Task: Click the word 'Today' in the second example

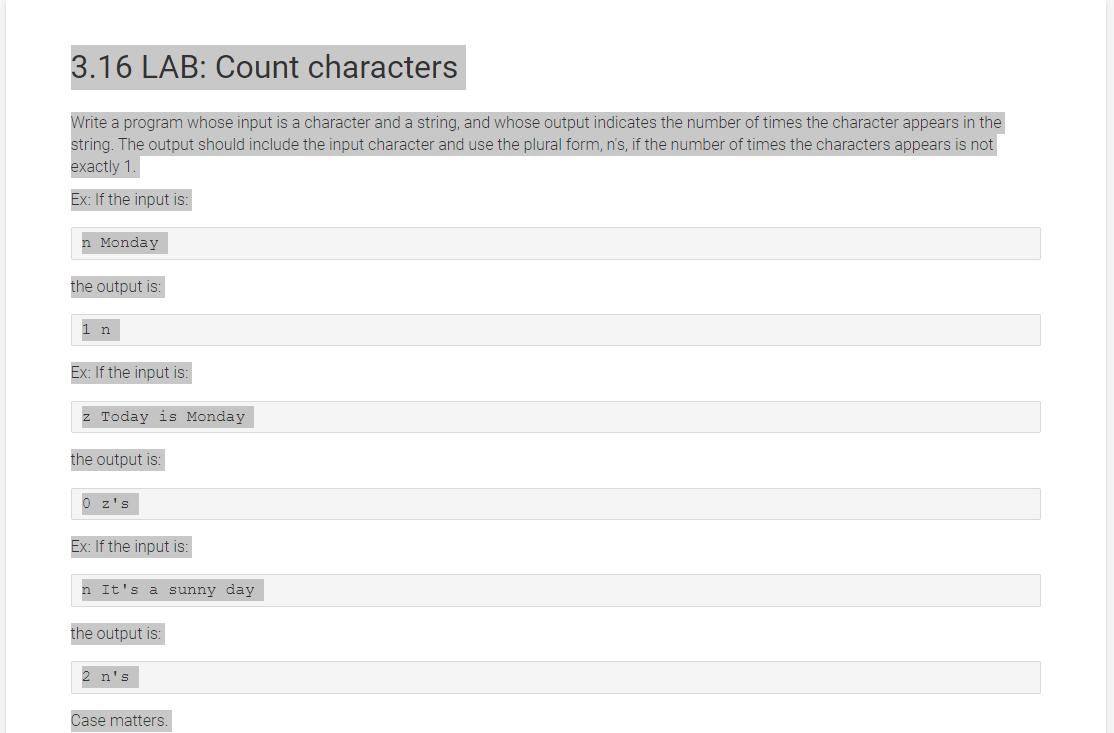Action: tap(124, 416)
